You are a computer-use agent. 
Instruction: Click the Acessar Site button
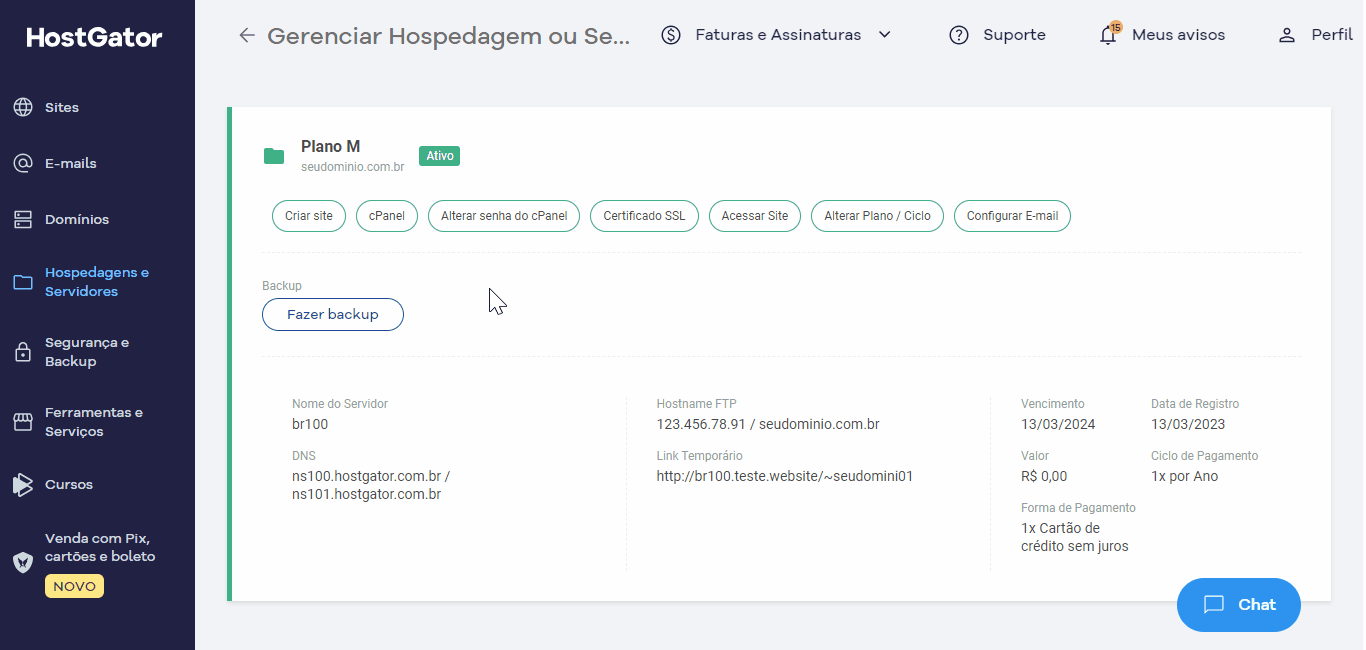(755, 216)
